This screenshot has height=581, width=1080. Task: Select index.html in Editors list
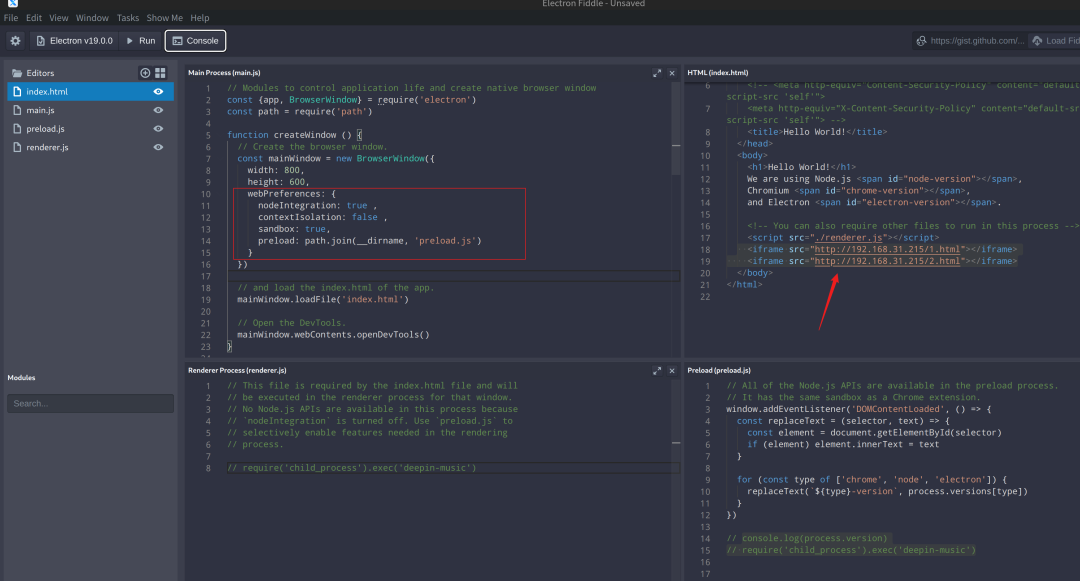[90, 92]
